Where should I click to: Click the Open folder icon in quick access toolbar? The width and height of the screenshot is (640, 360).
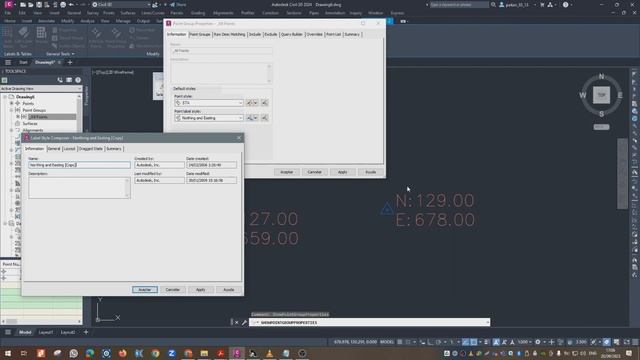click(31, 5)
